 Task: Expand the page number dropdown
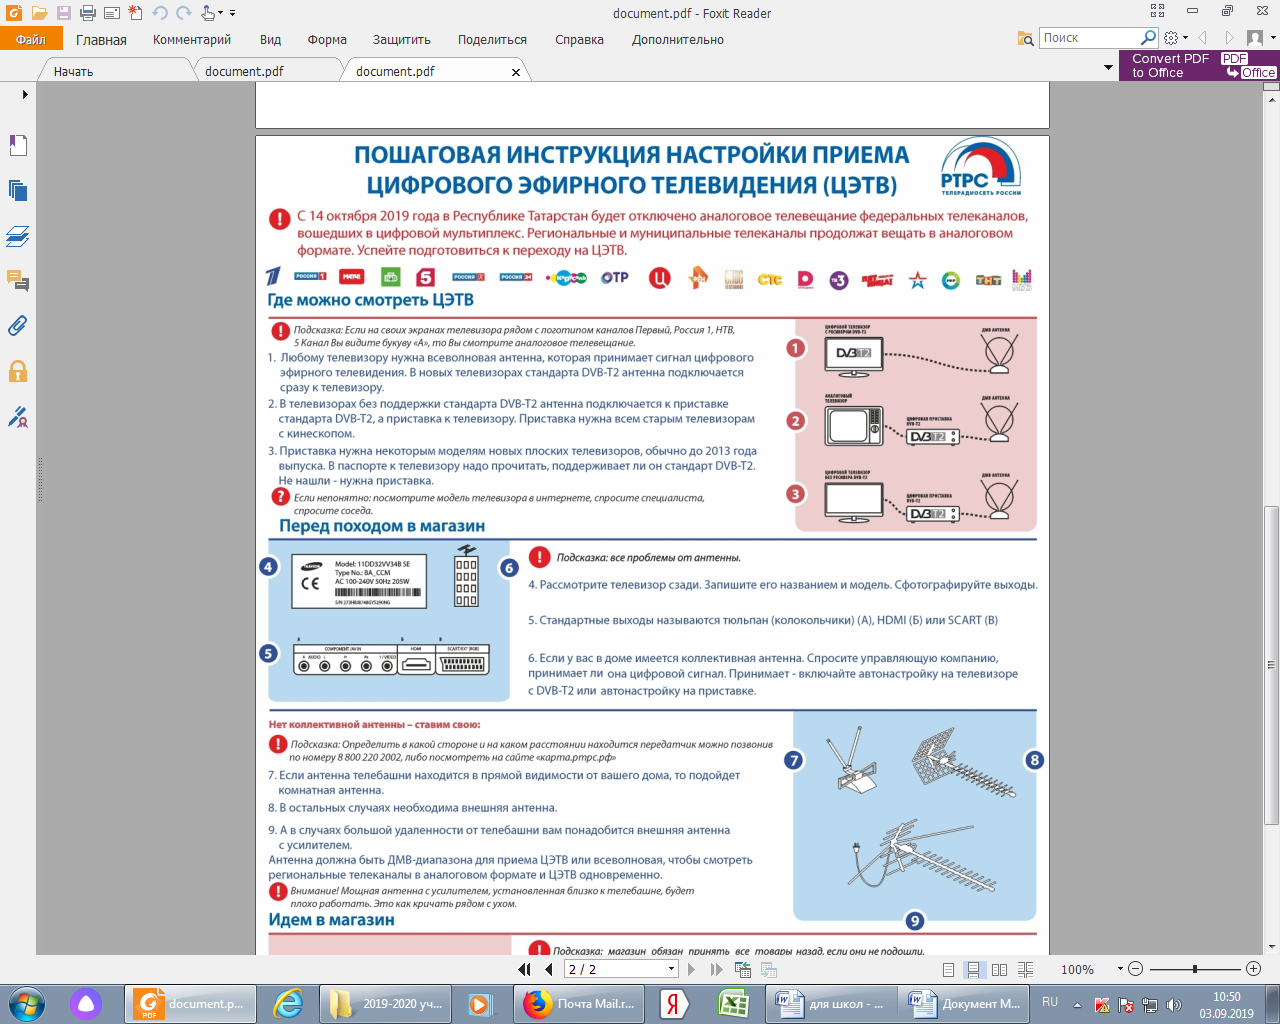point(671,969)
